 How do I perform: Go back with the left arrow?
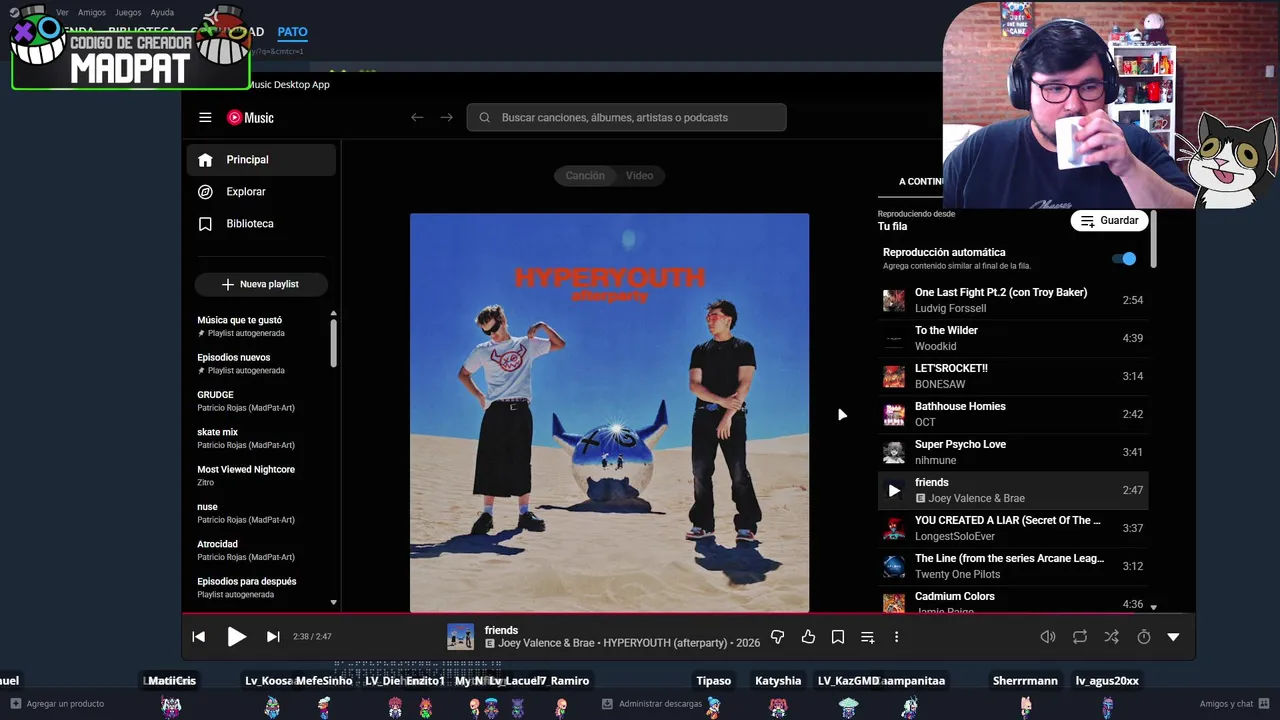click(x=417, y=117)
